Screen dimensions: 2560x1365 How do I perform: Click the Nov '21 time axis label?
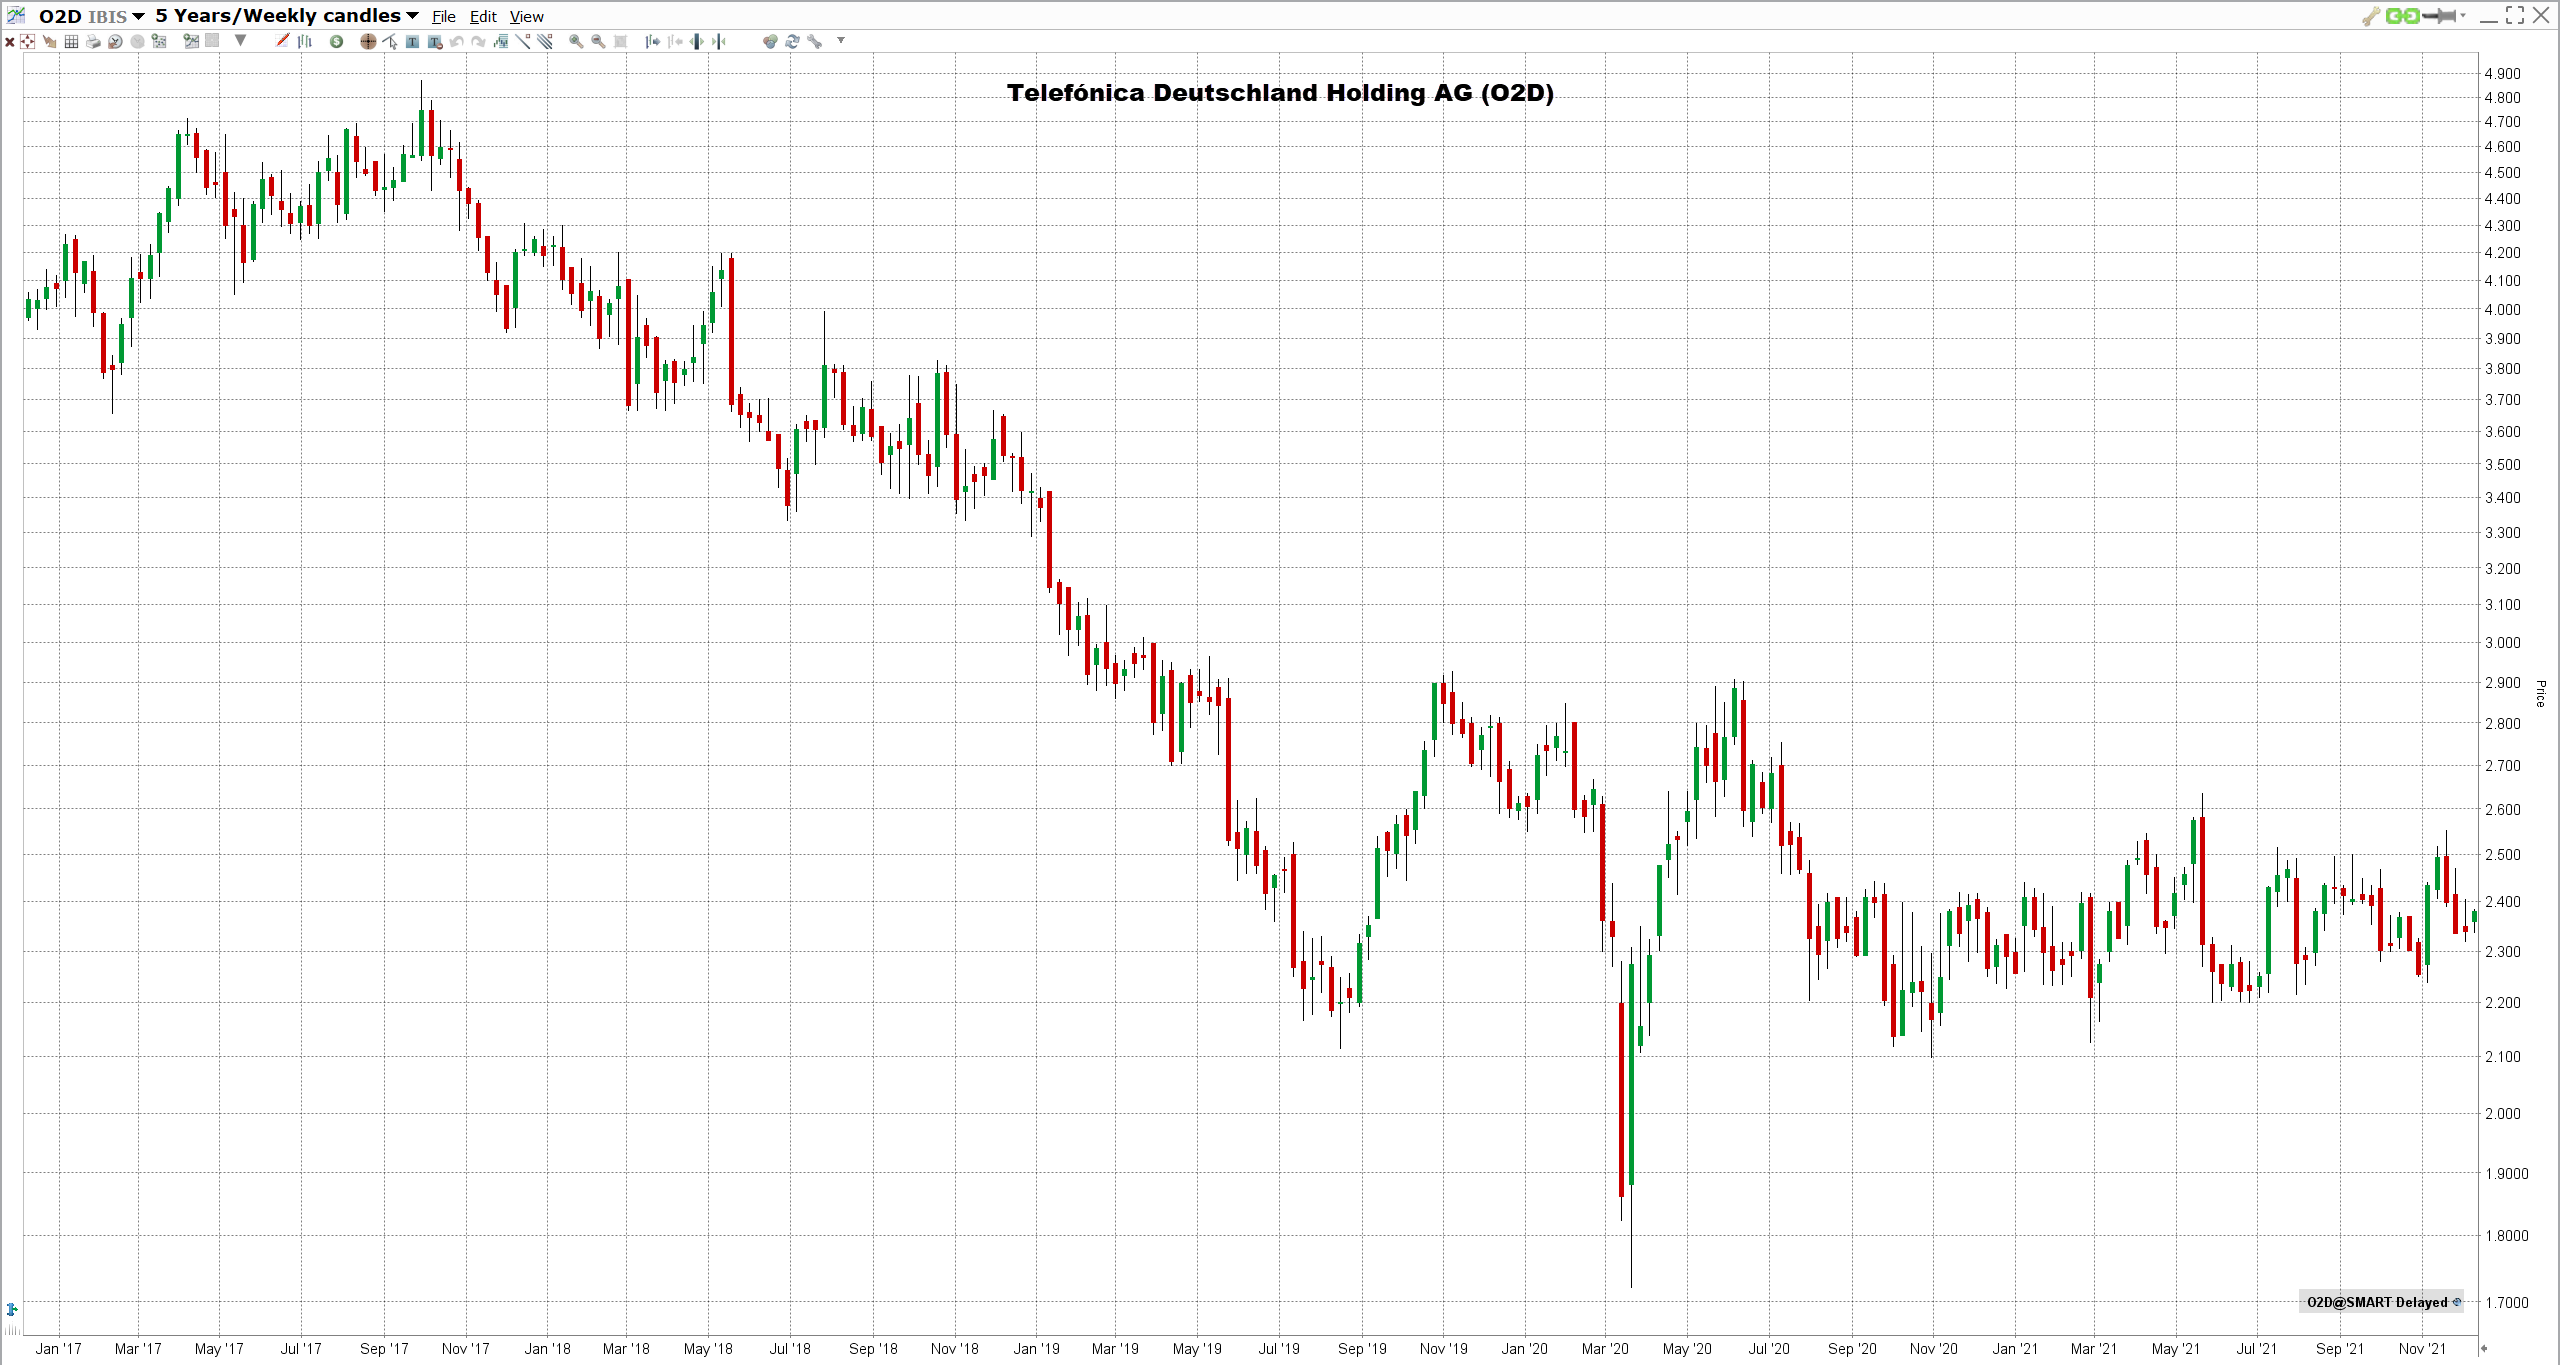pyautogui.click(x=2422, y=1349)
